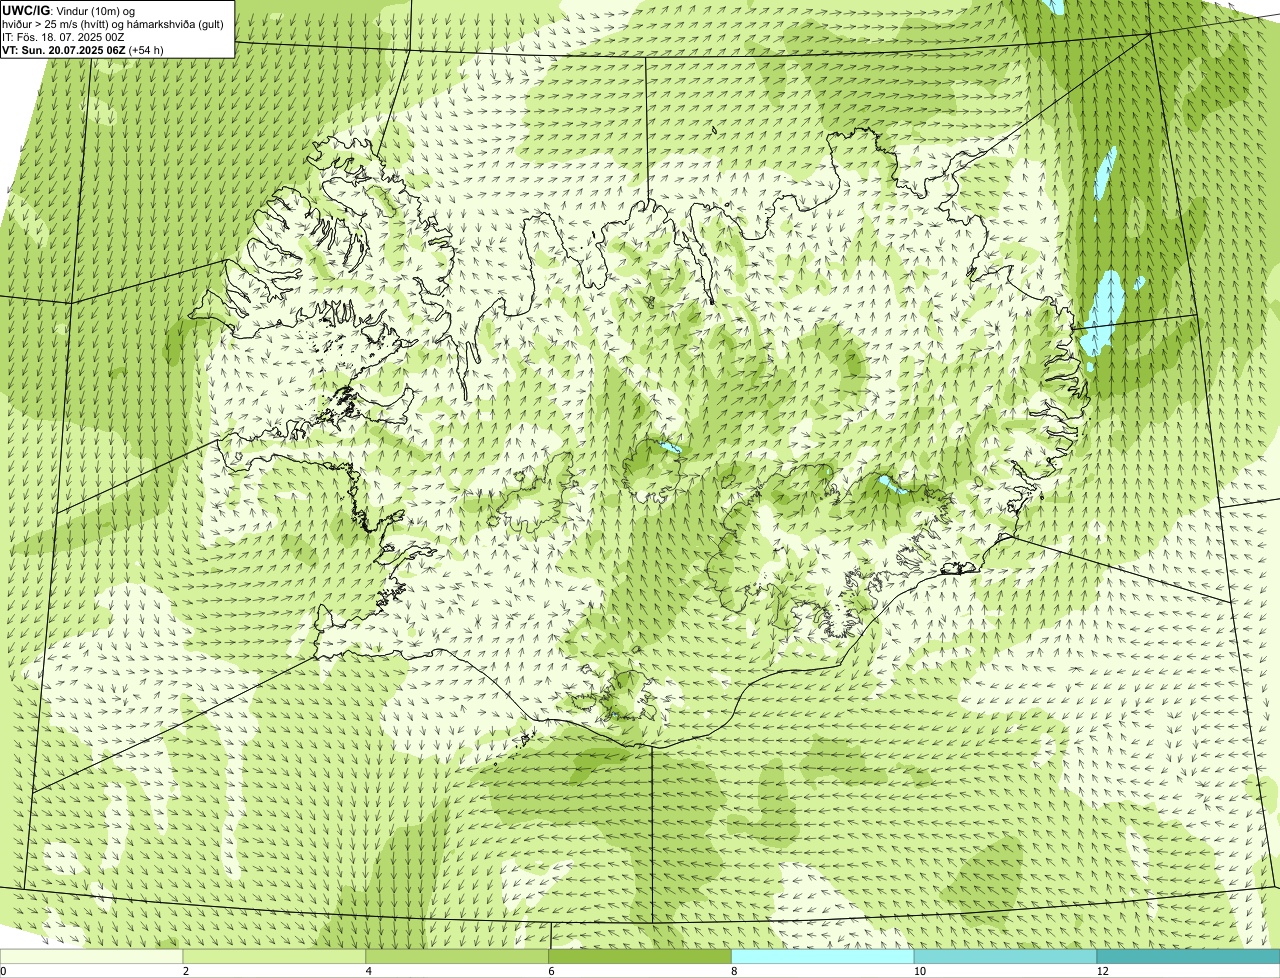Click the 10–12 m/s teal legend swatch
1280x978 pixels.
[1006, 957]
